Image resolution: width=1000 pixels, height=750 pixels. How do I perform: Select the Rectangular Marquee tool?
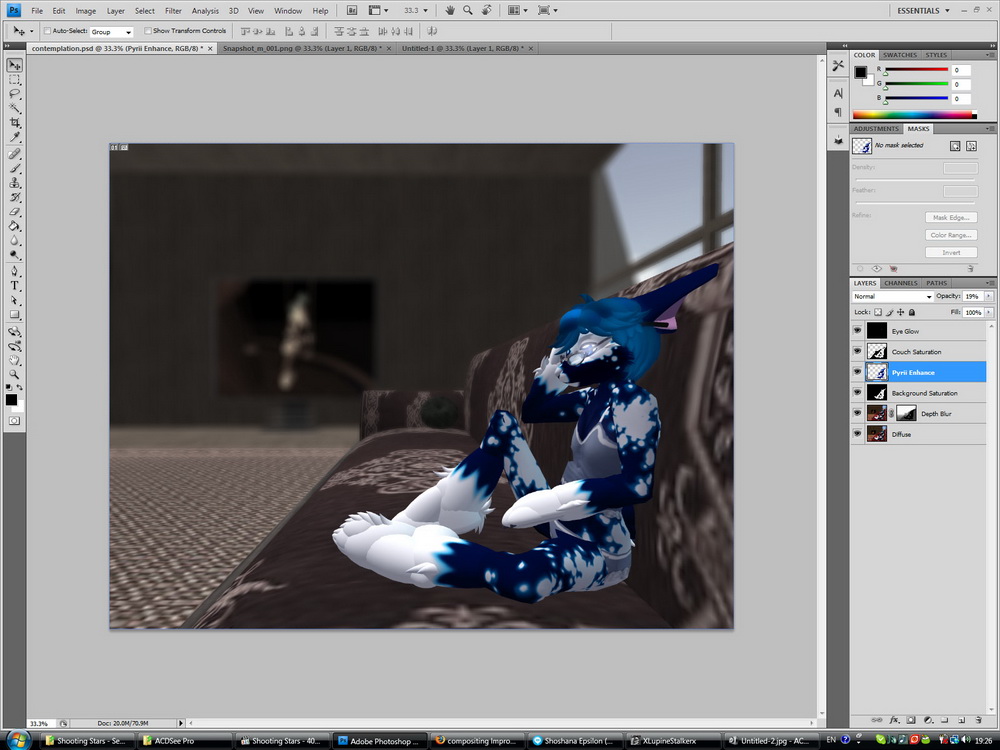15,80
